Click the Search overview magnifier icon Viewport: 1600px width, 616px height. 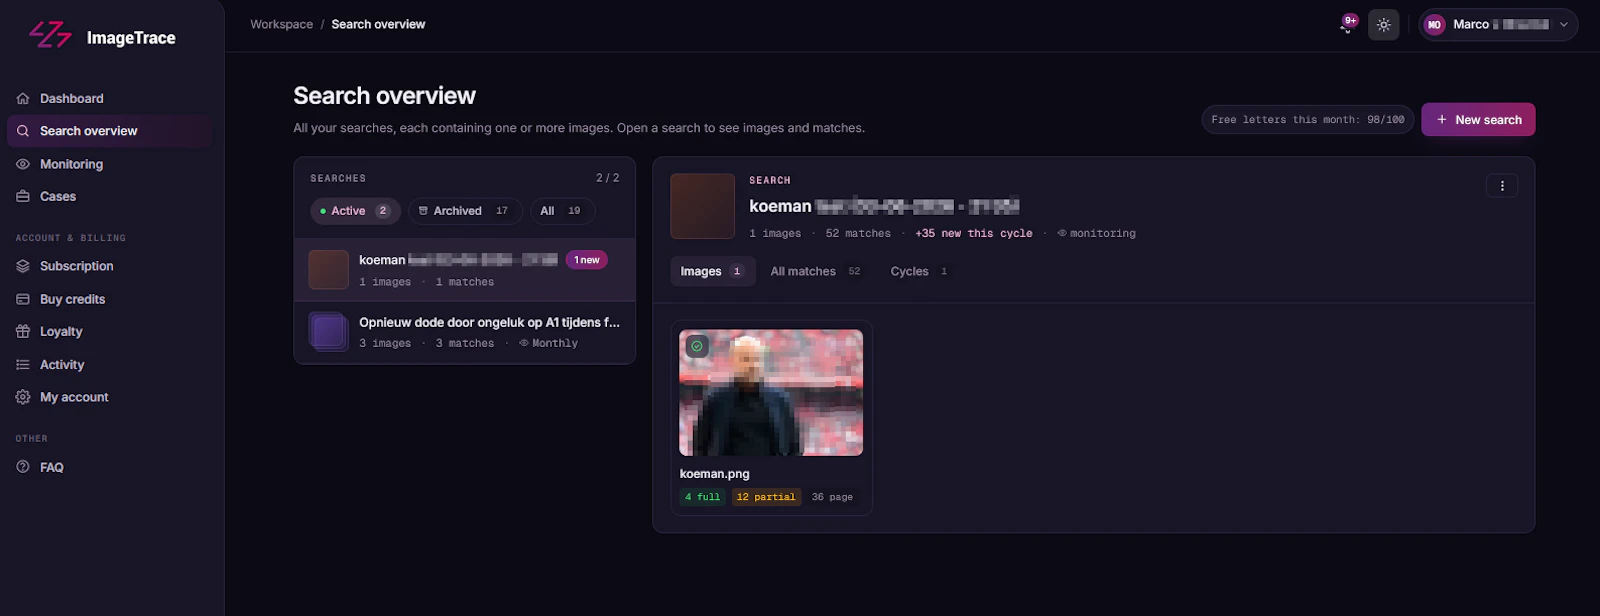(23, 131)
